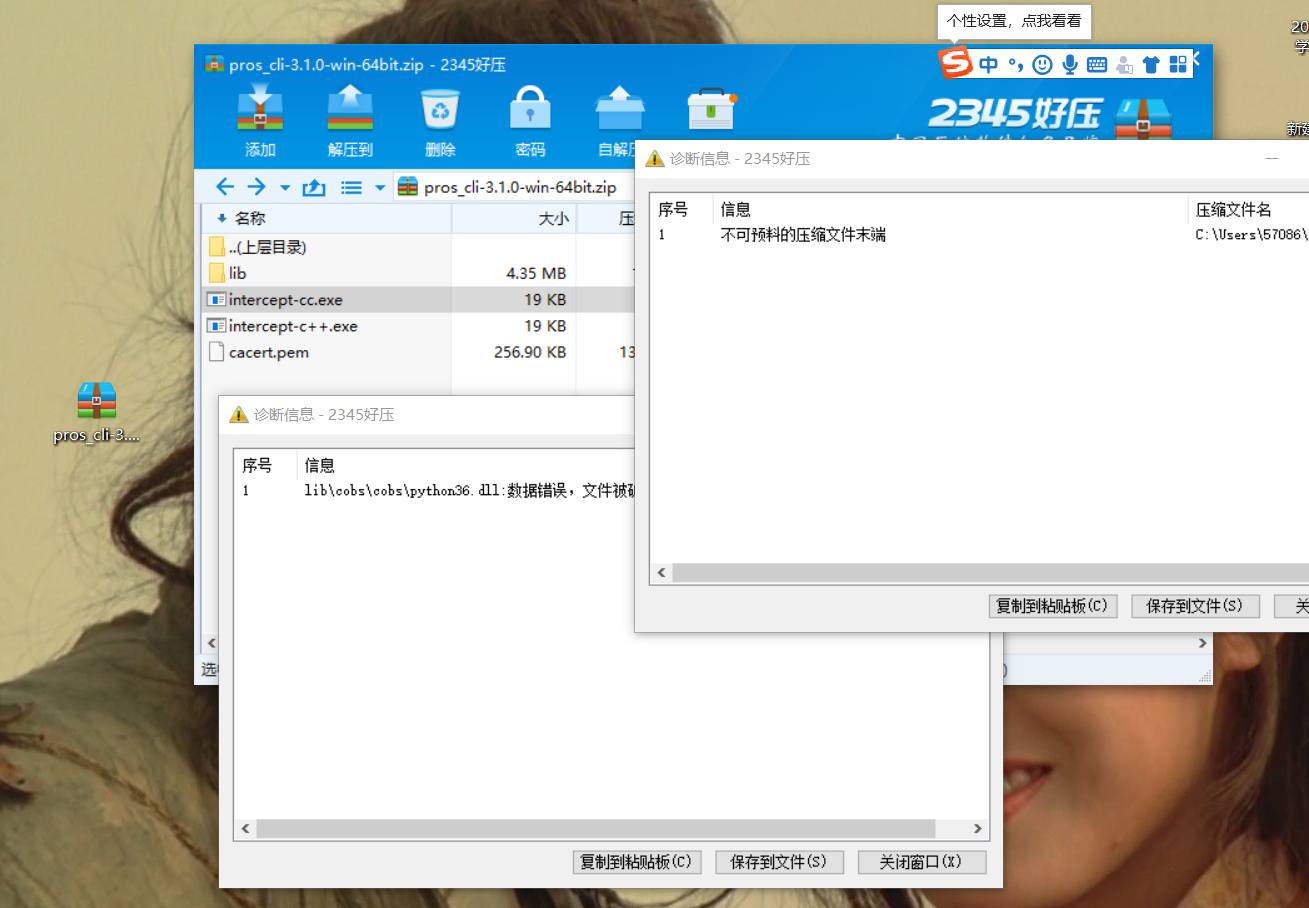Click horizontal scrollbar in front diagnostic dialog
The width and height of the screenshot is (1309, 908).
point(990,573)
